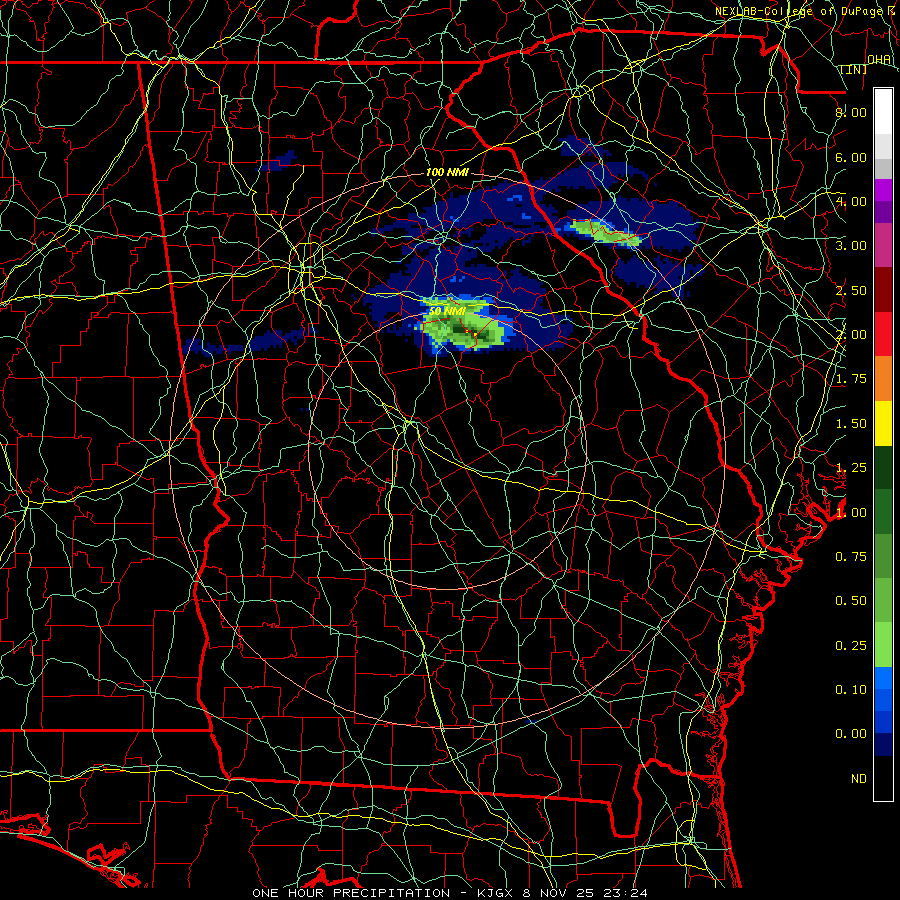Image resolution: width=900 pixels, height=900 pixels.
Task: Select the dark red 2.50 legend swatch
Action: (883, 290)
